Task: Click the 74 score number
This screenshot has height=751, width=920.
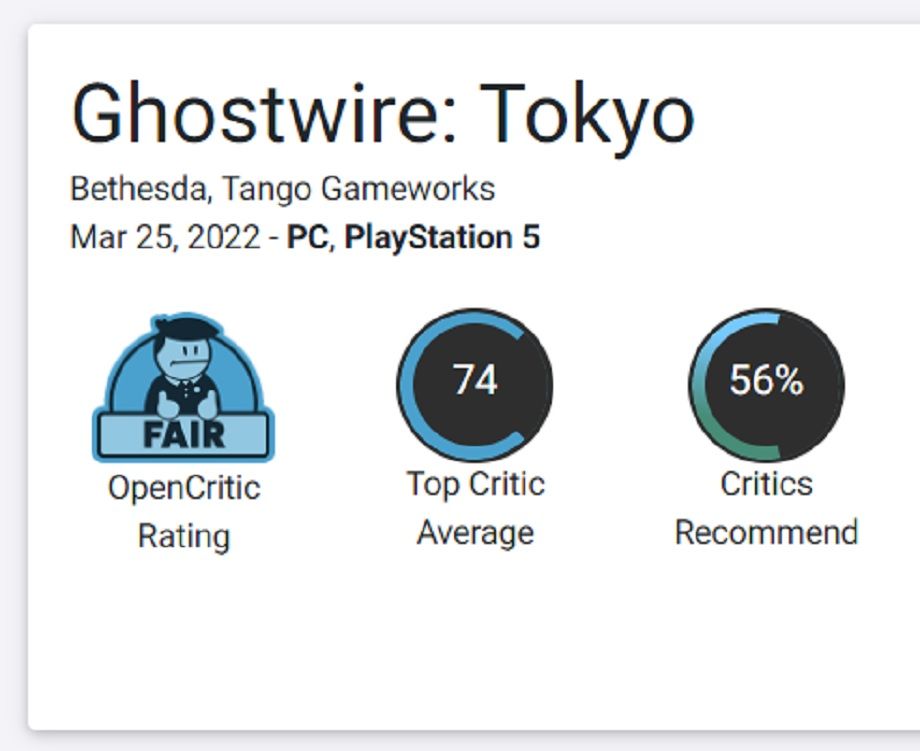Action: 475,381
